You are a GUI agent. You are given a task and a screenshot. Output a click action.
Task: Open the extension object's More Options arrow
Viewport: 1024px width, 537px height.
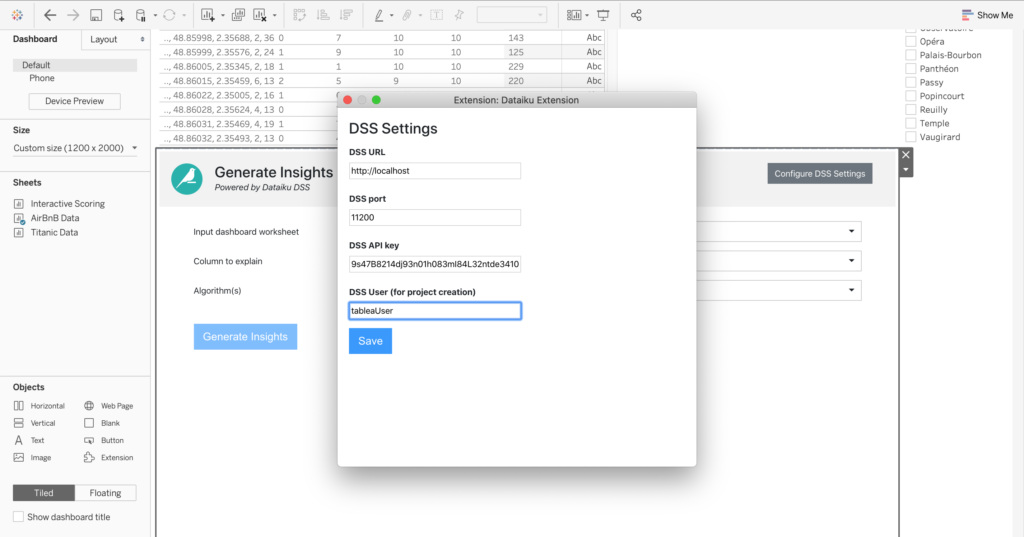pyautogui.click(x=906, y=170)
